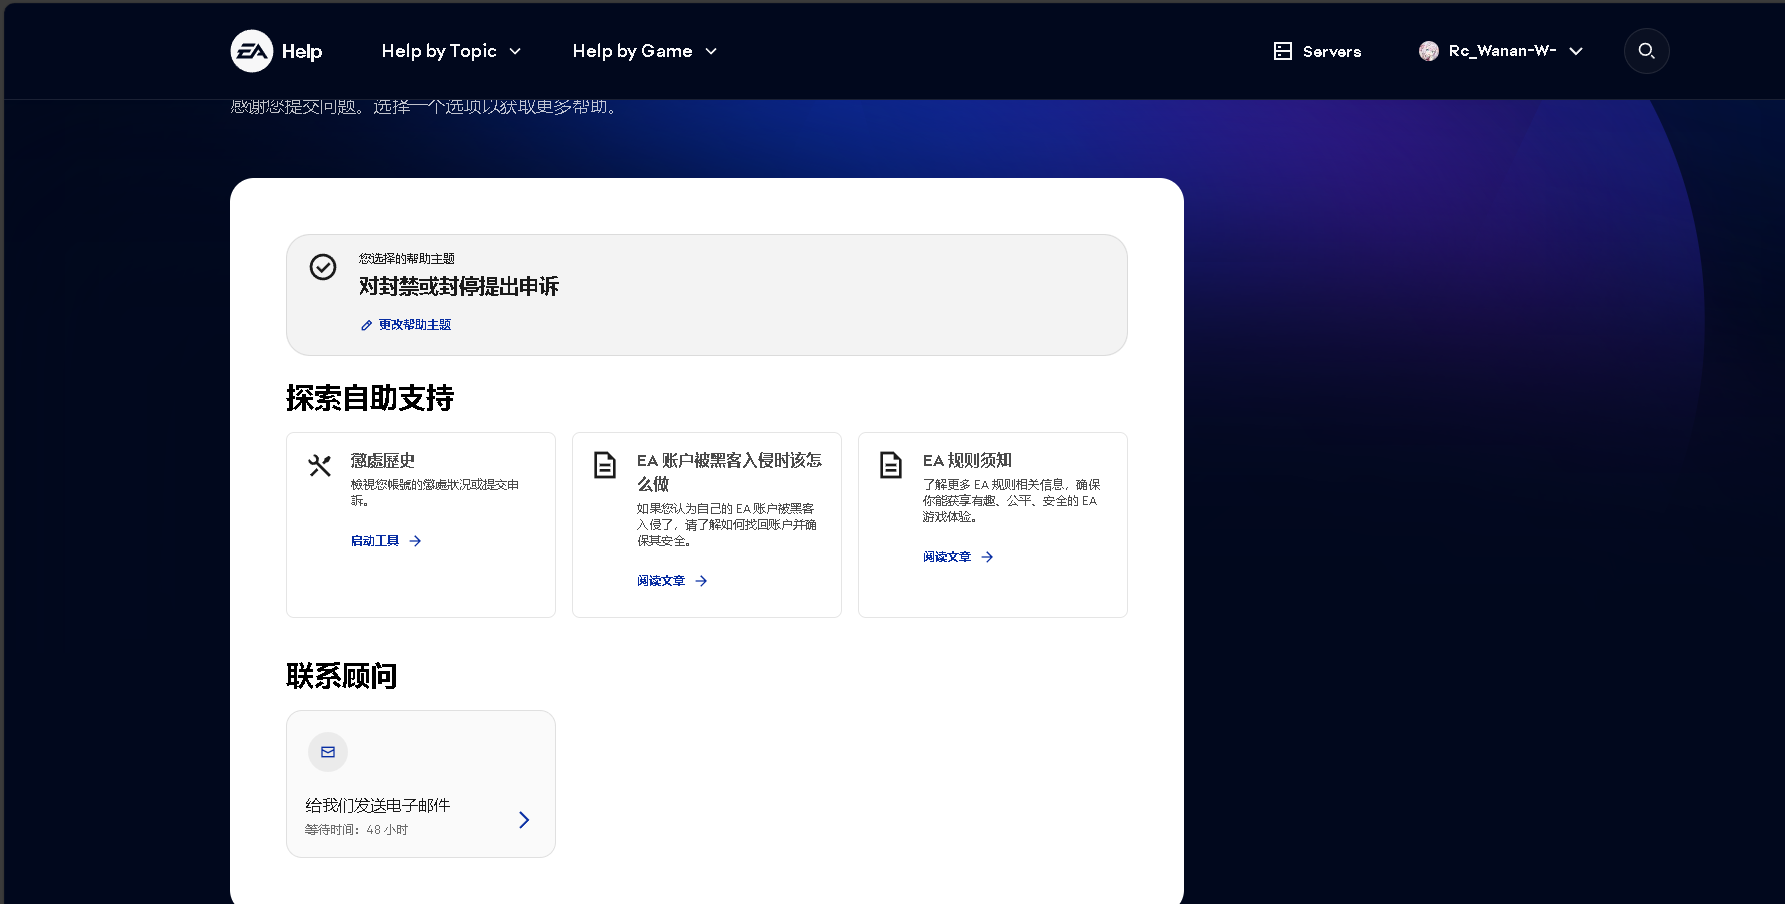Click the 等待时间: 48 小时 text
1785x904 pixels.
pyautogui.click(x=357, y=830)
